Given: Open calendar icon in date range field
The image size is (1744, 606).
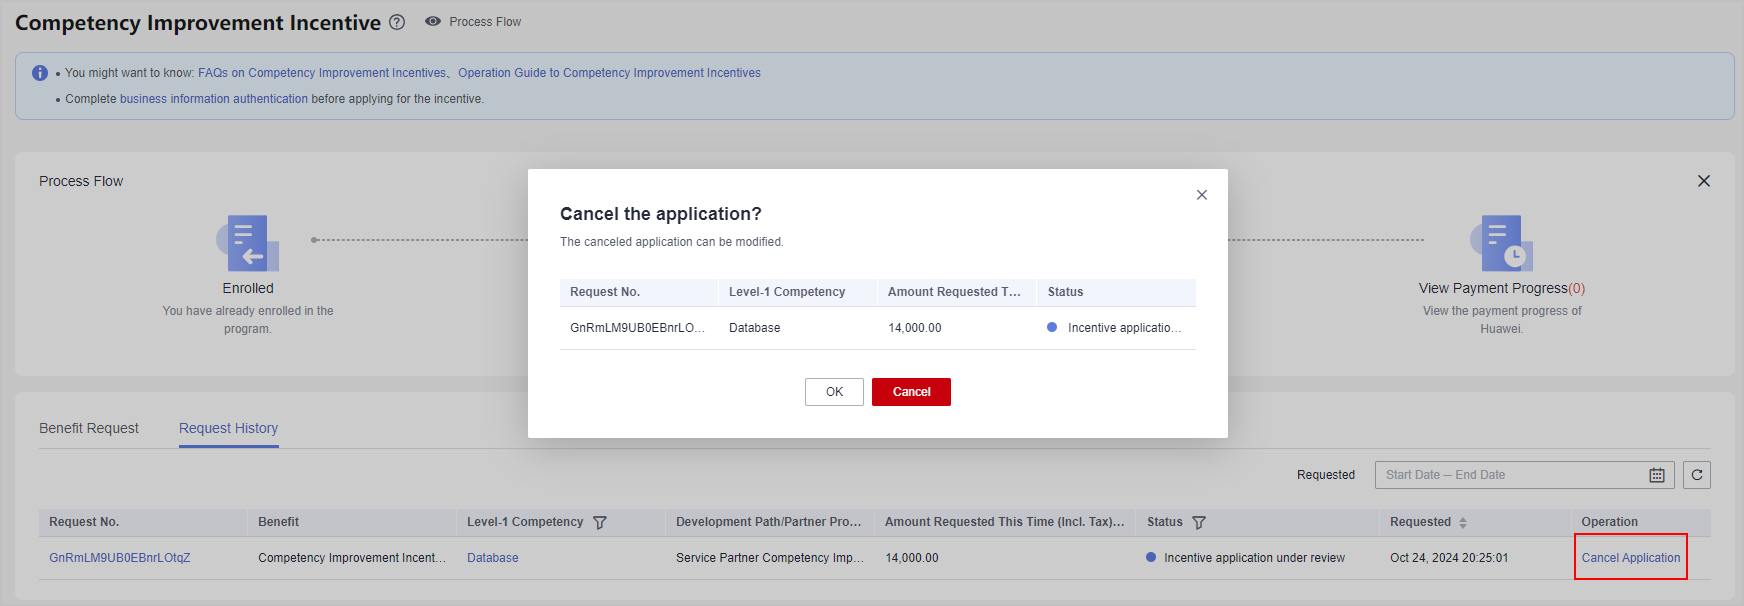Looking at the screenshot, I should [x=1656, y=475].
